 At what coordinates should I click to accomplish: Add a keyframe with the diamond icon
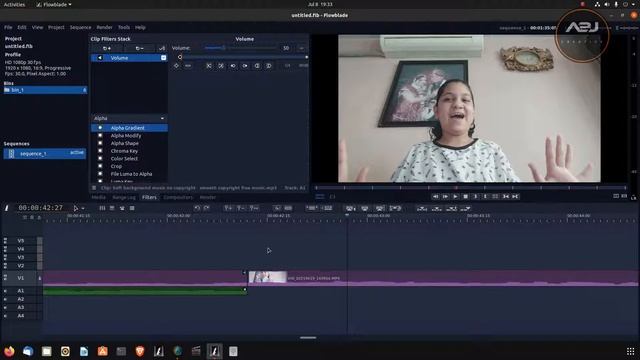click(x=176, y=66)
